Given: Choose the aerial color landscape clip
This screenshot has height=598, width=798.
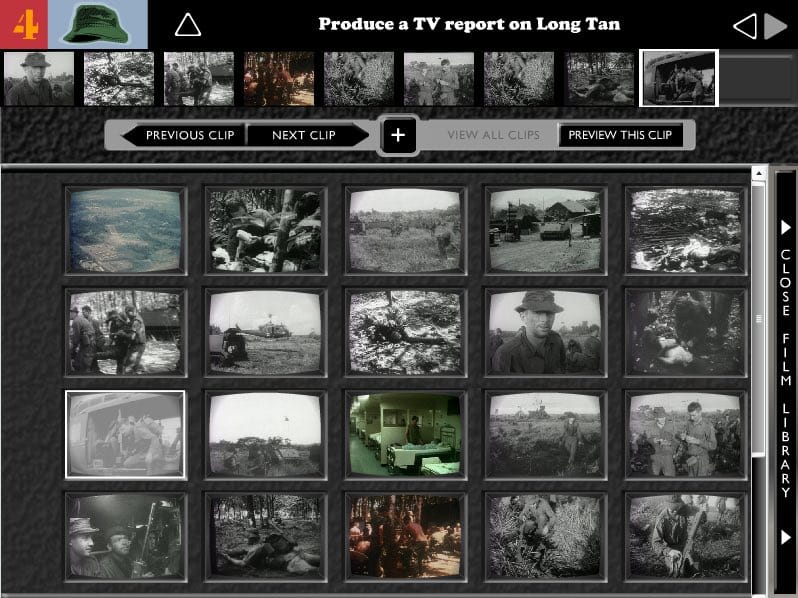Looking at the screenshot, I should (x=126, y=231).
